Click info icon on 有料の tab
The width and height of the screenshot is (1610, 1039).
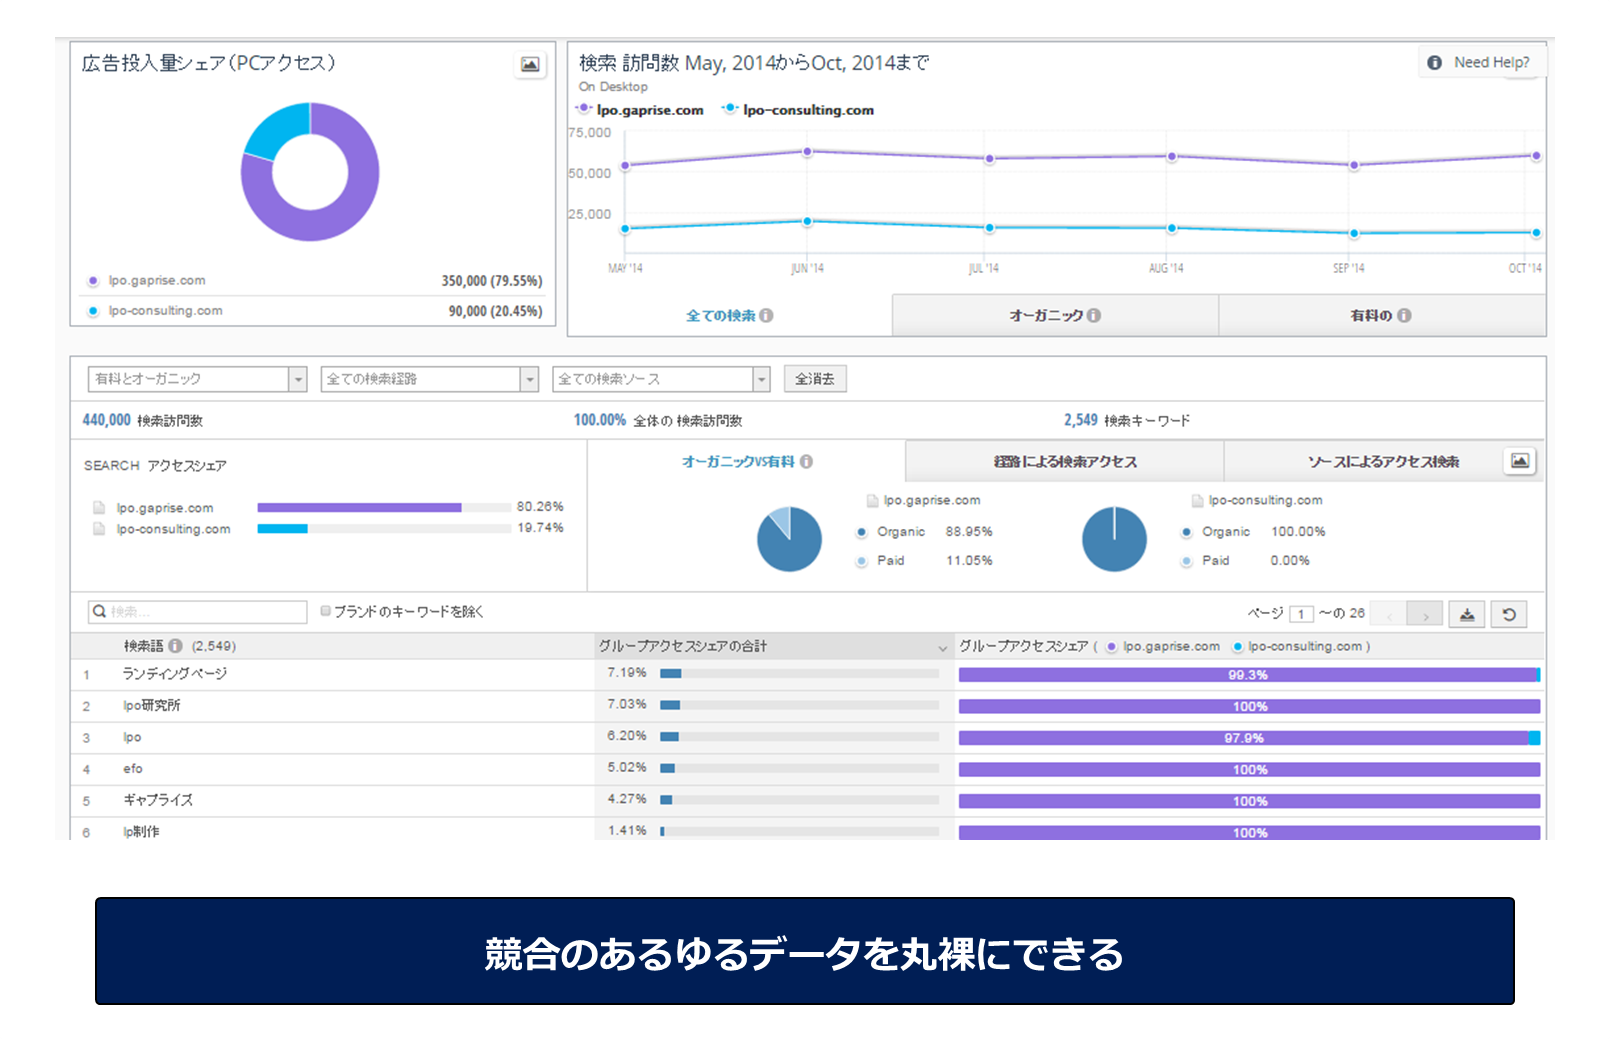tap(1404, 315)
